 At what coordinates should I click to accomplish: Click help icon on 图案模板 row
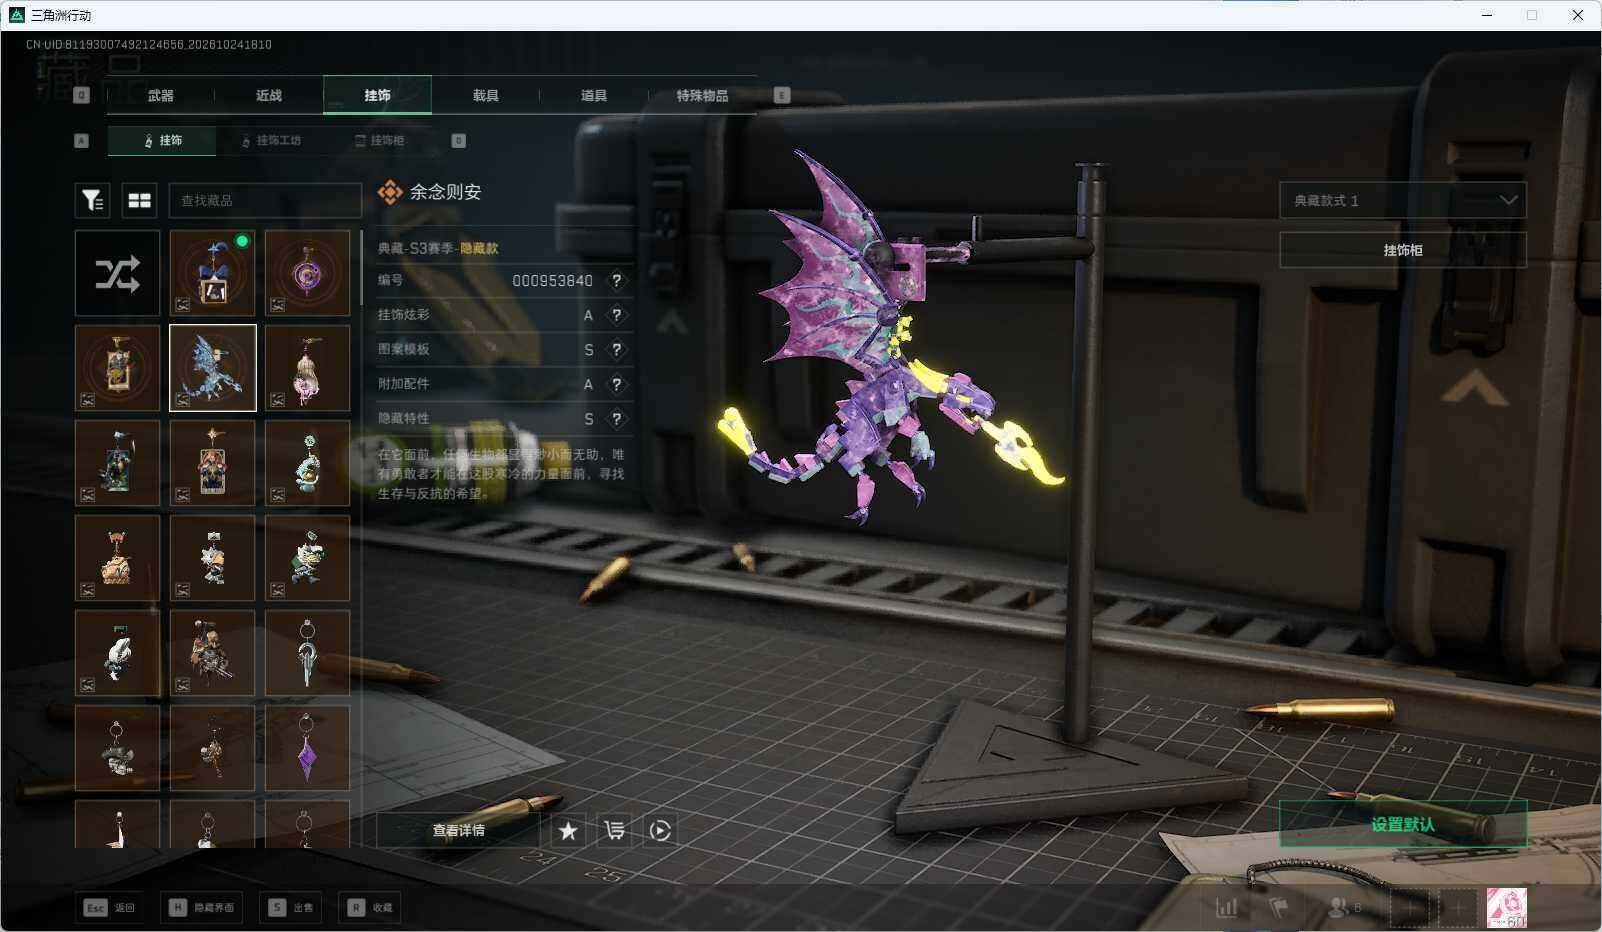pyautogui.click(x=617, y=350)
